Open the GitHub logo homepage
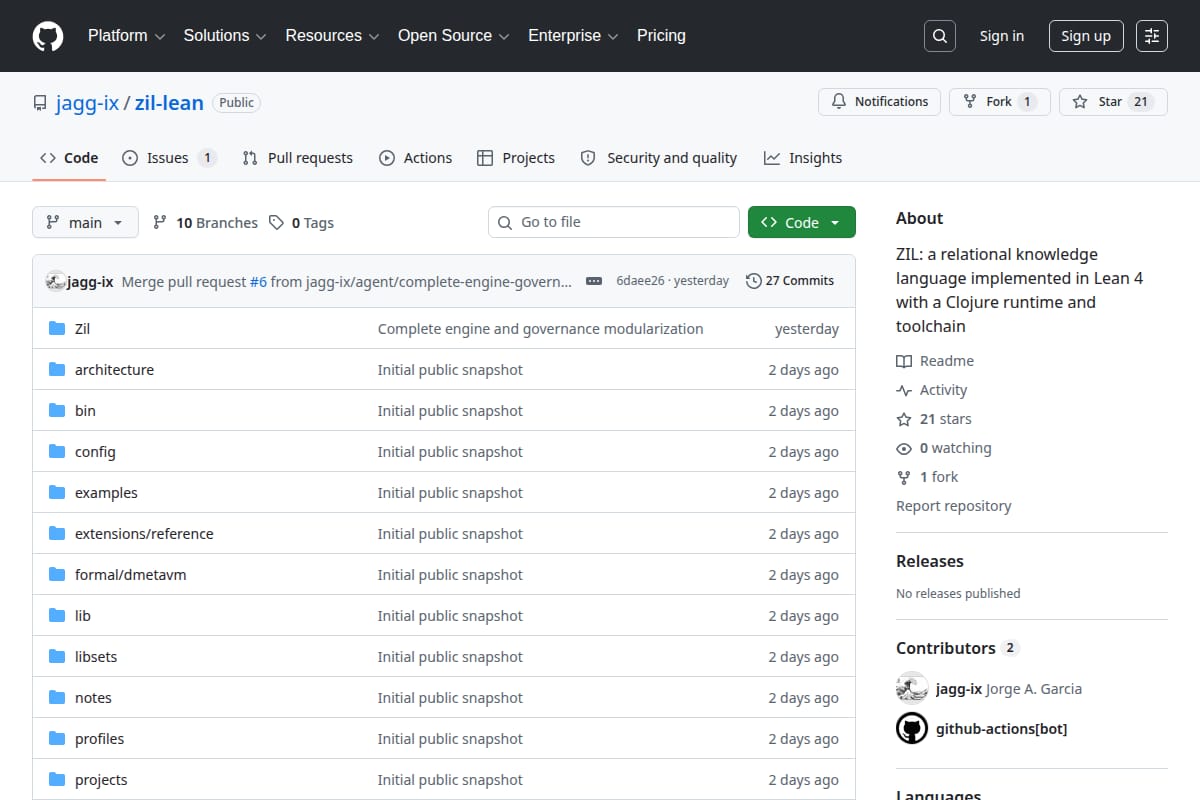 [x=48, y=36]
